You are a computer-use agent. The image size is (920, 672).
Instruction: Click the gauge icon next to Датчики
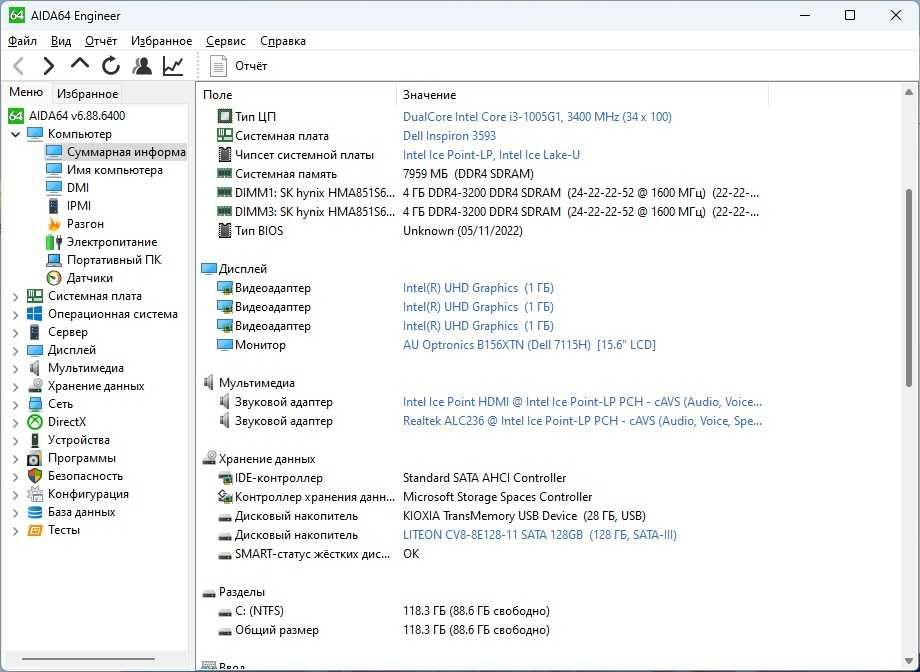point(54,278)
